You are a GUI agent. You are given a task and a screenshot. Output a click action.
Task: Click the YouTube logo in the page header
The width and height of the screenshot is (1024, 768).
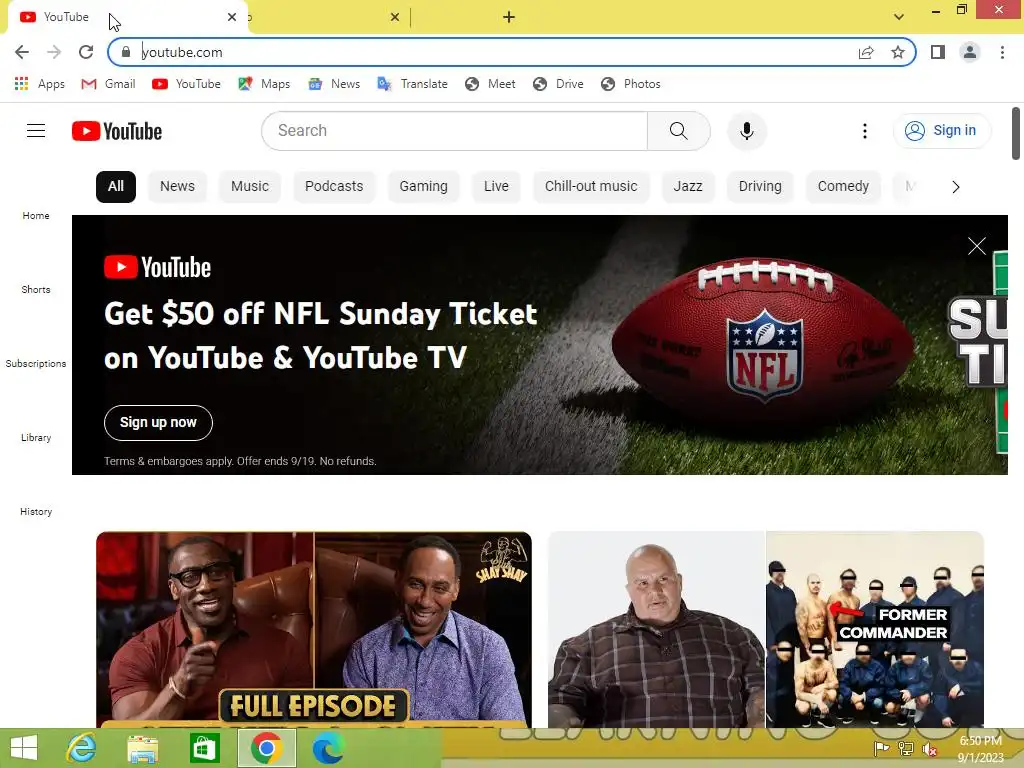[117, 131]
